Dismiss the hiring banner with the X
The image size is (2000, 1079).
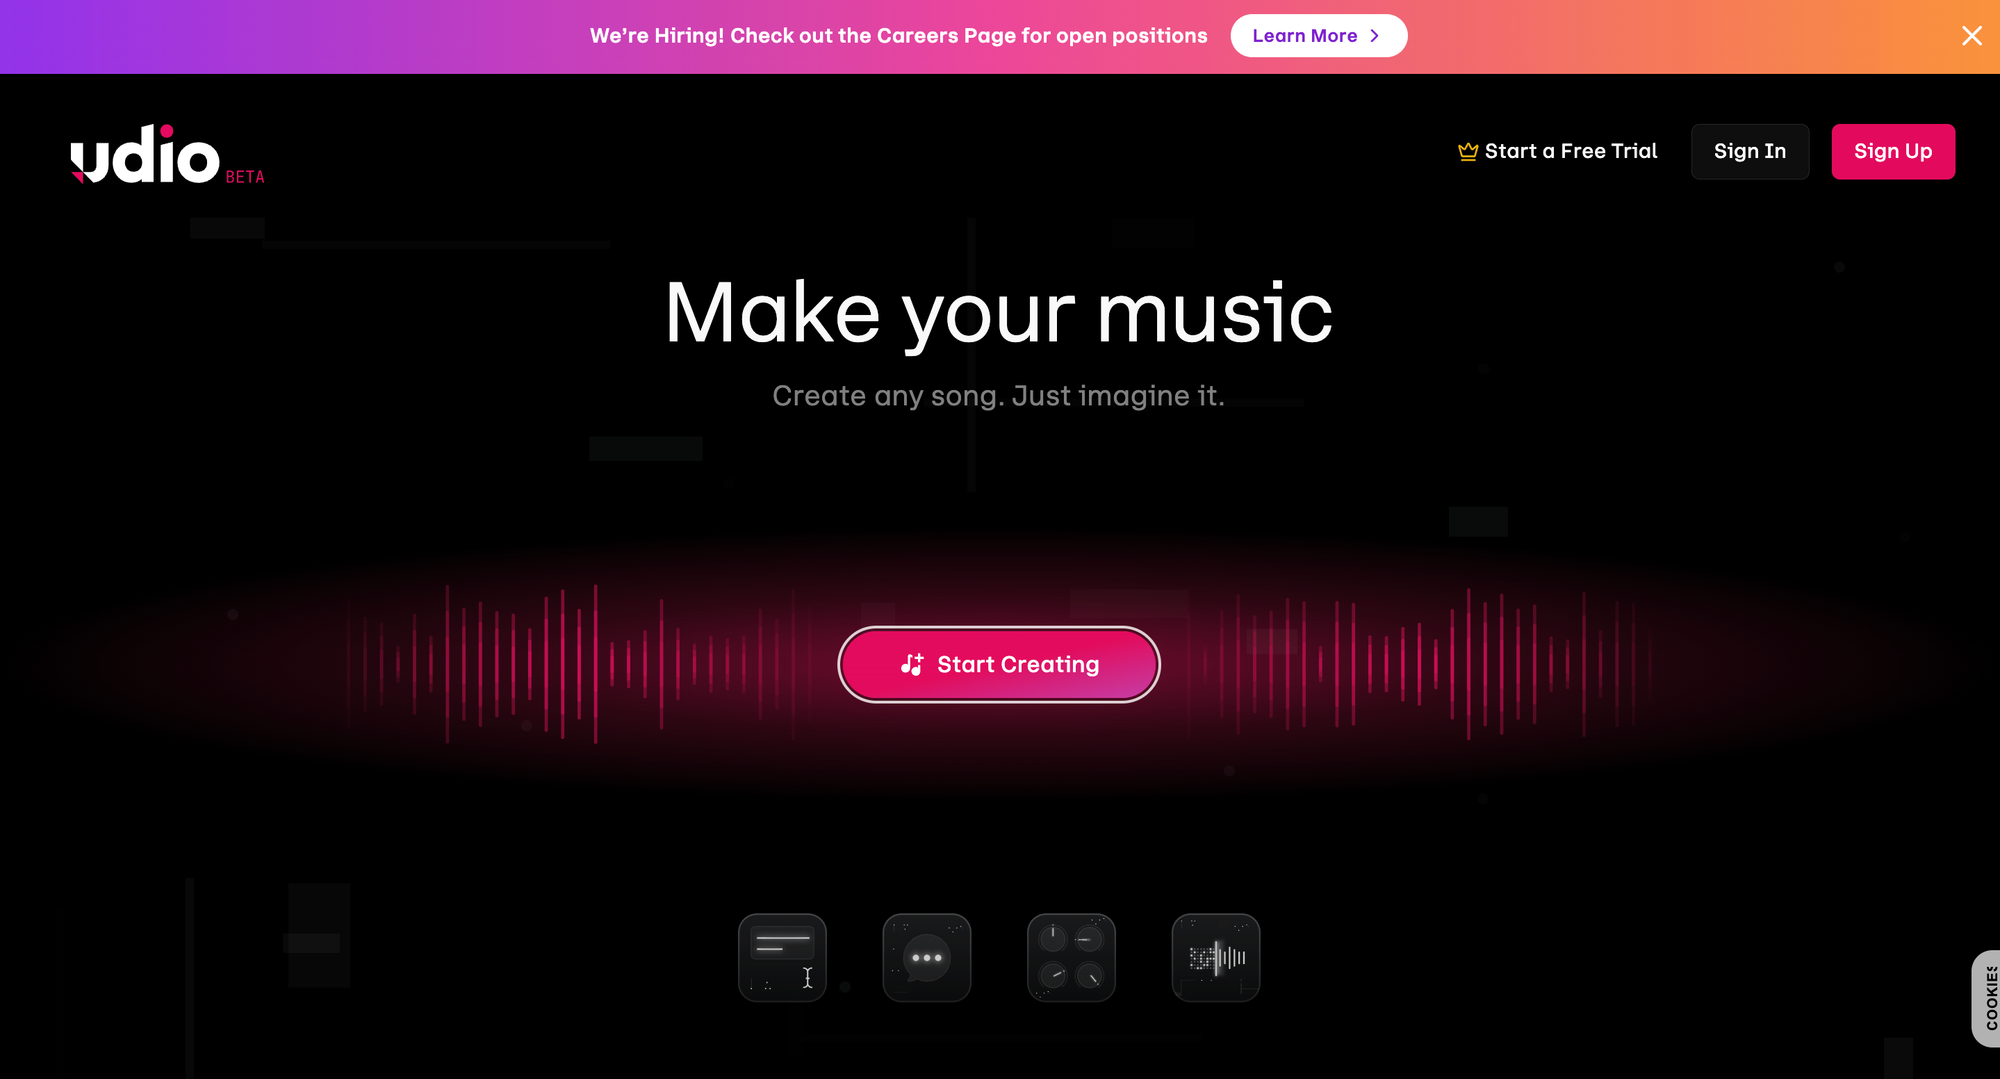(1972, 36)
